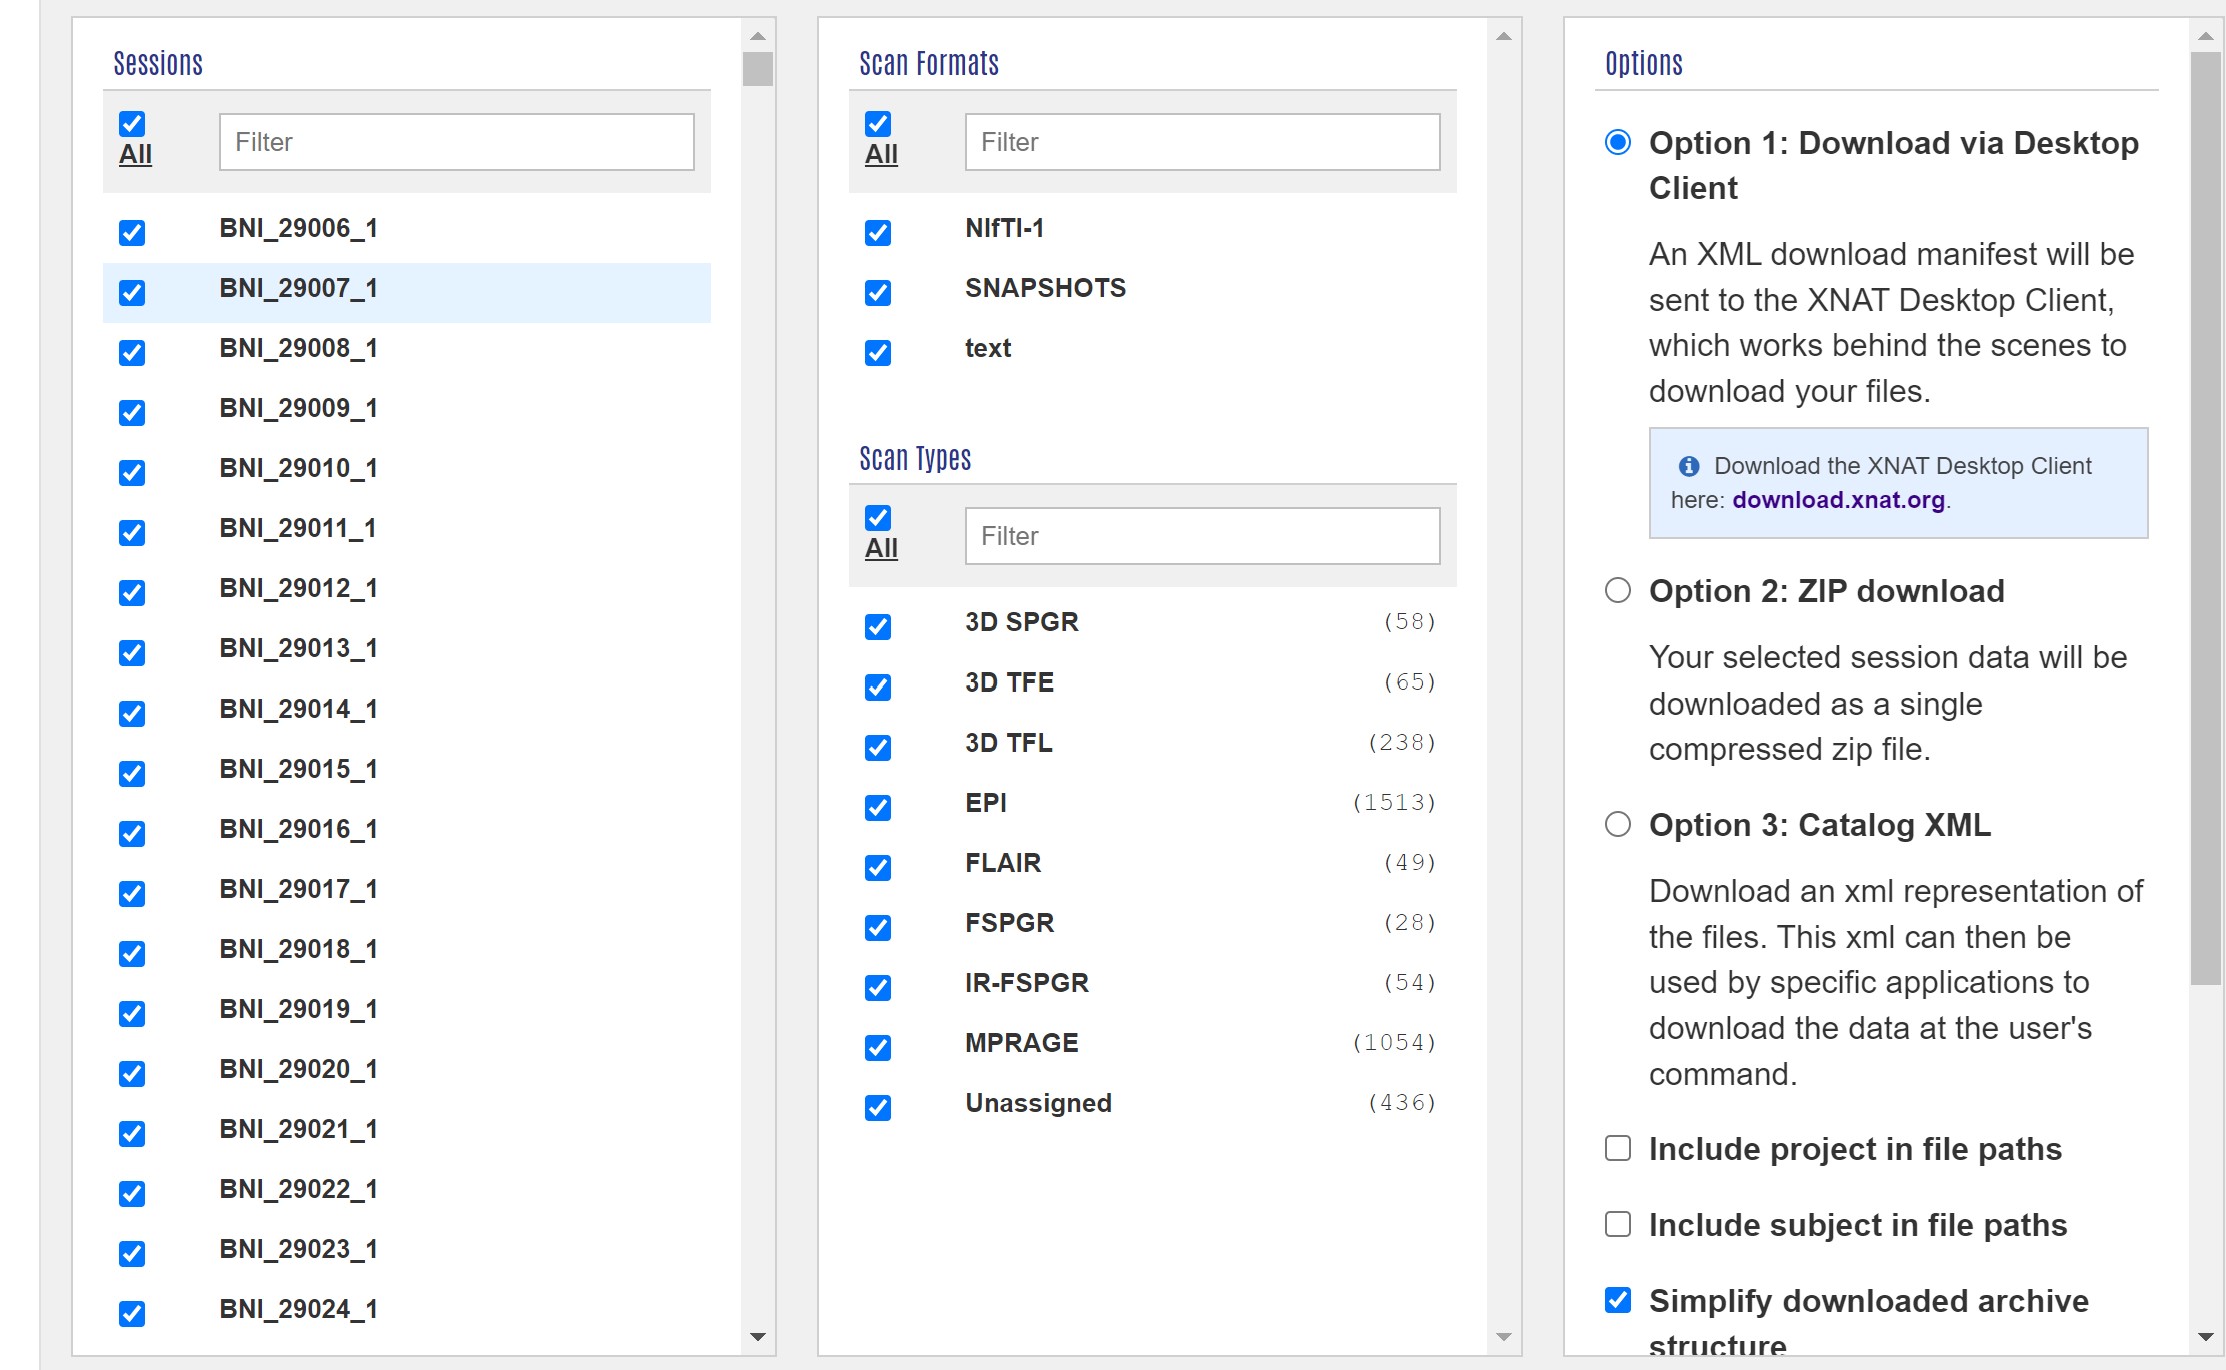
Task: Enable Include project in file paths
Action: click(x=1617, y=1148)
